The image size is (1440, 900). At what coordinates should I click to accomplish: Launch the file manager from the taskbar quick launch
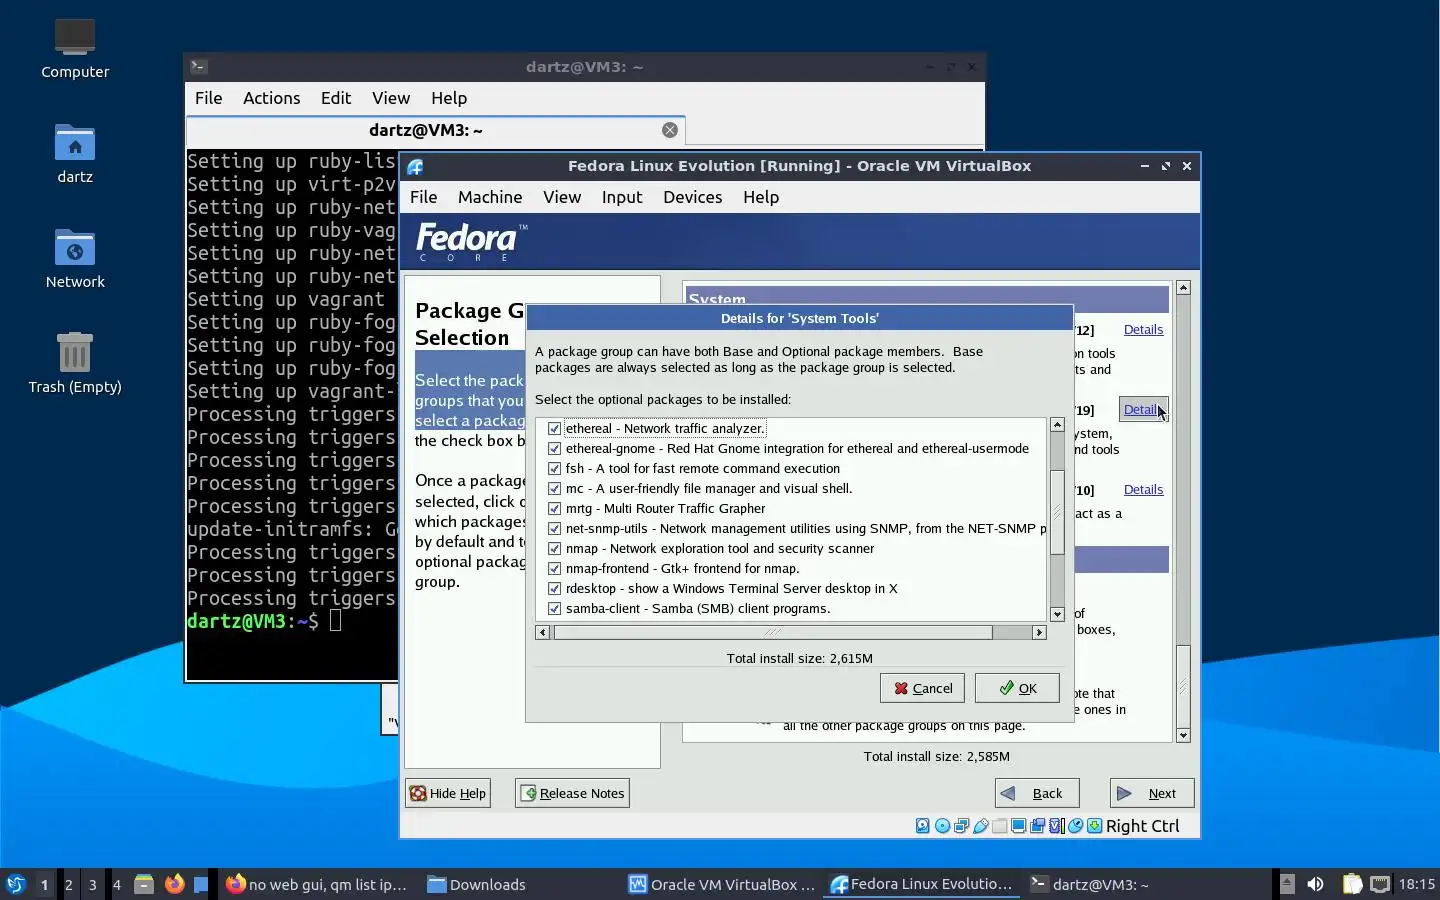click(x=144, y=884)
